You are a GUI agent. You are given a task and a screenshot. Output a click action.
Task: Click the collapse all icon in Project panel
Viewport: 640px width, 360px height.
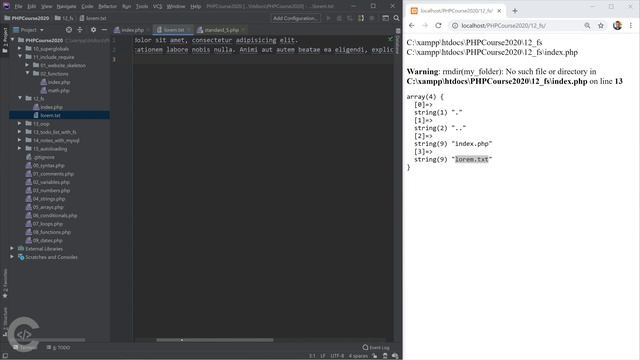(x=80, y=30)
